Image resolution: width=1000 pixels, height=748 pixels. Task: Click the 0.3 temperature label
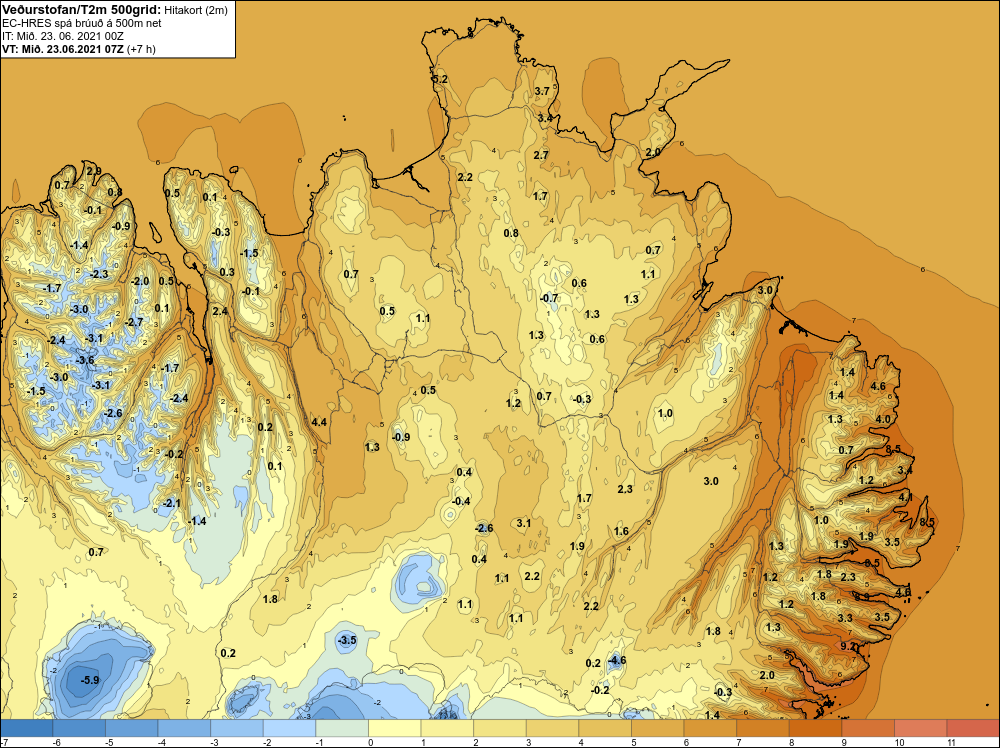point(227,272)
